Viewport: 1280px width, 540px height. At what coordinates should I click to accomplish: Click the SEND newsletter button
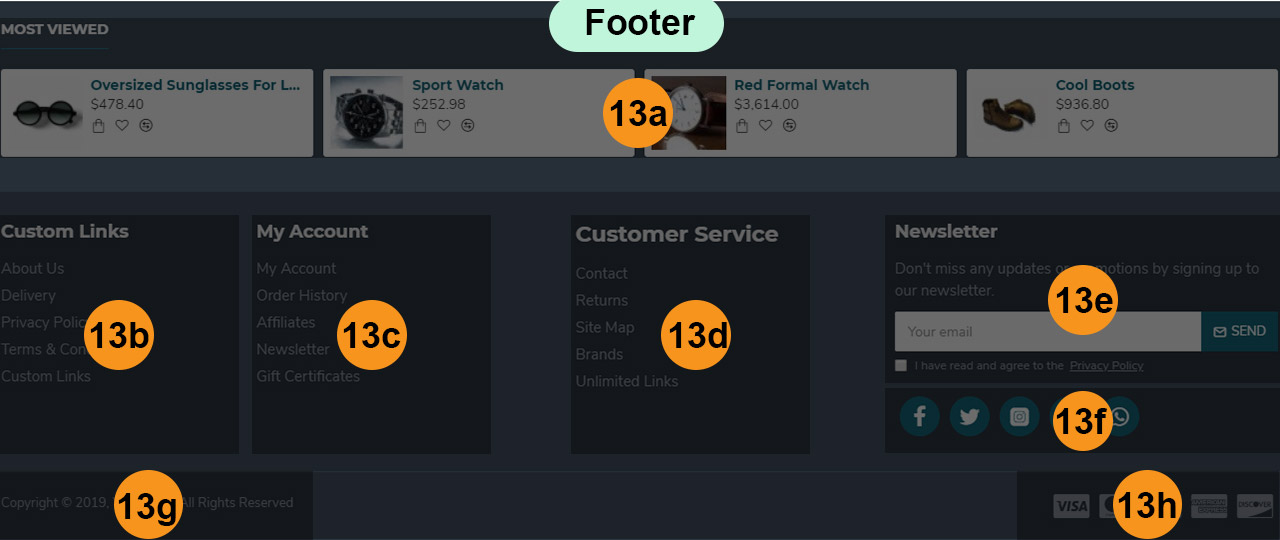coord(1239,331)
